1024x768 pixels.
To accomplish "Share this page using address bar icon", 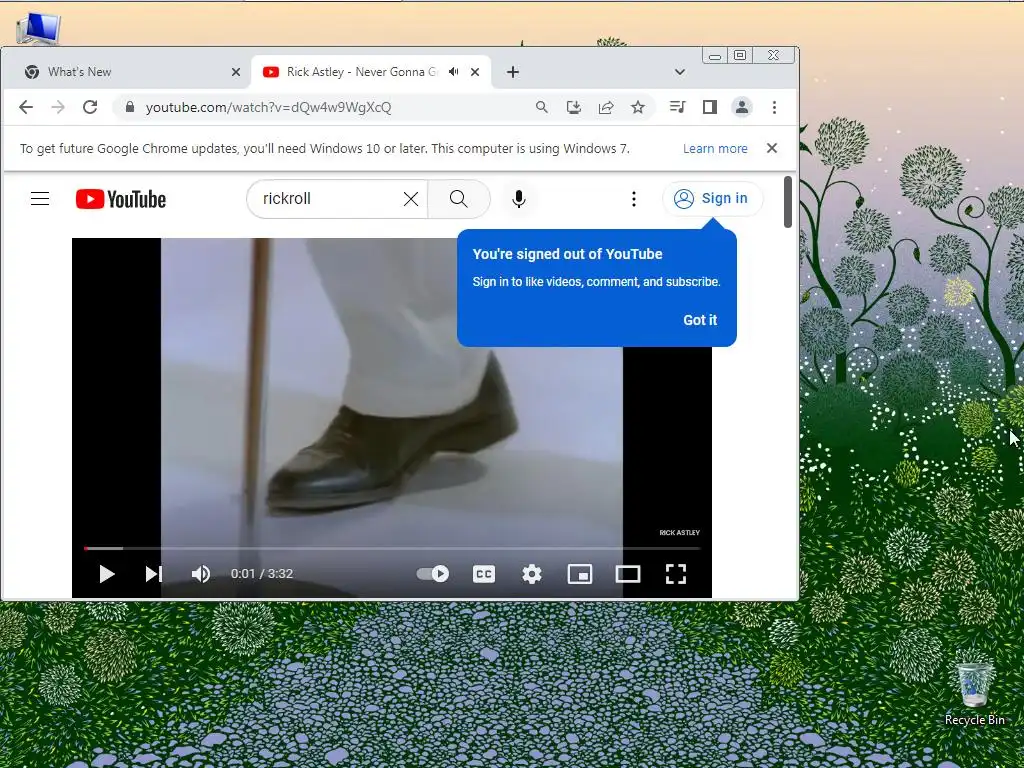I will coord(606,107).
